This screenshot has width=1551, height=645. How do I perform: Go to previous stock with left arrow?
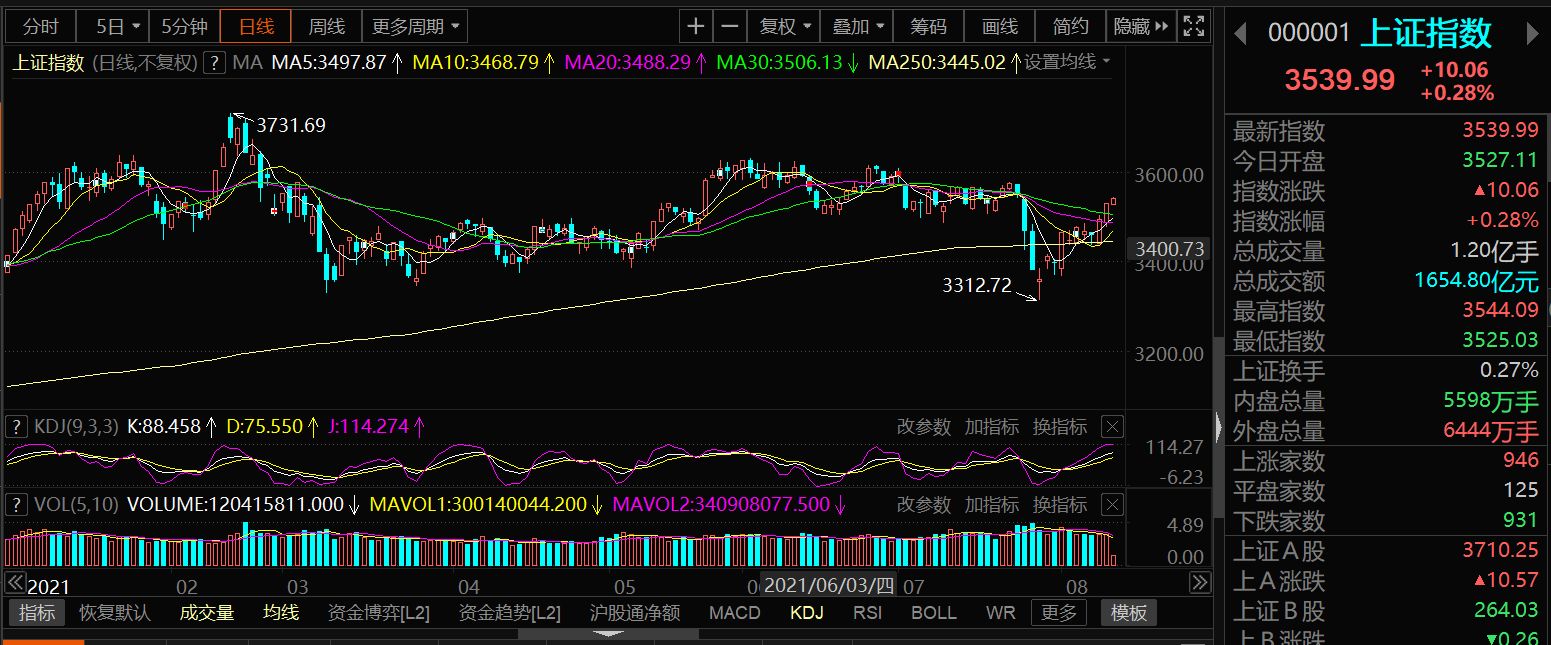[1240, 34]
